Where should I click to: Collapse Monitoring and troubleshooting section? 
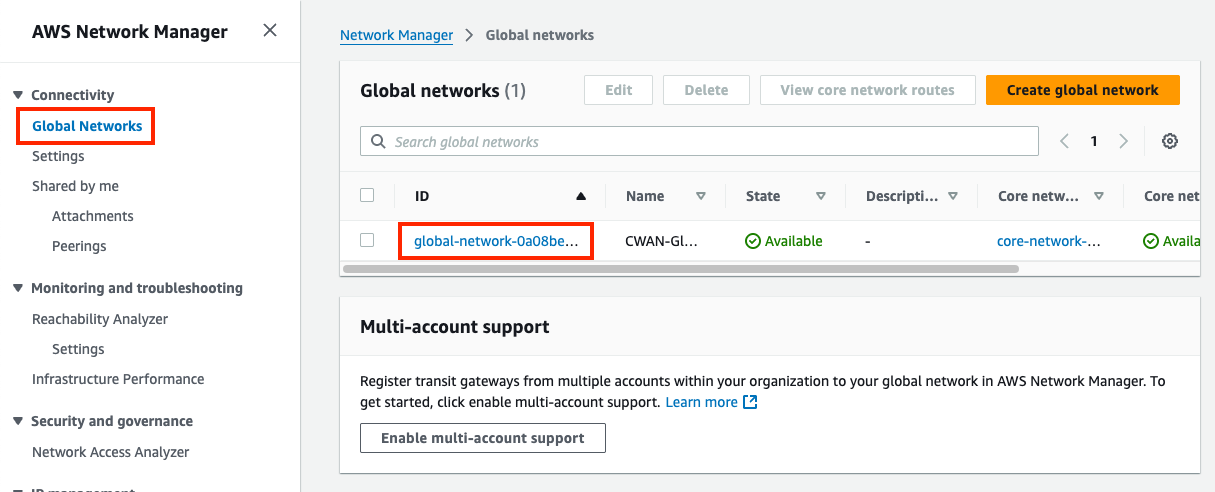click(18, 288)
